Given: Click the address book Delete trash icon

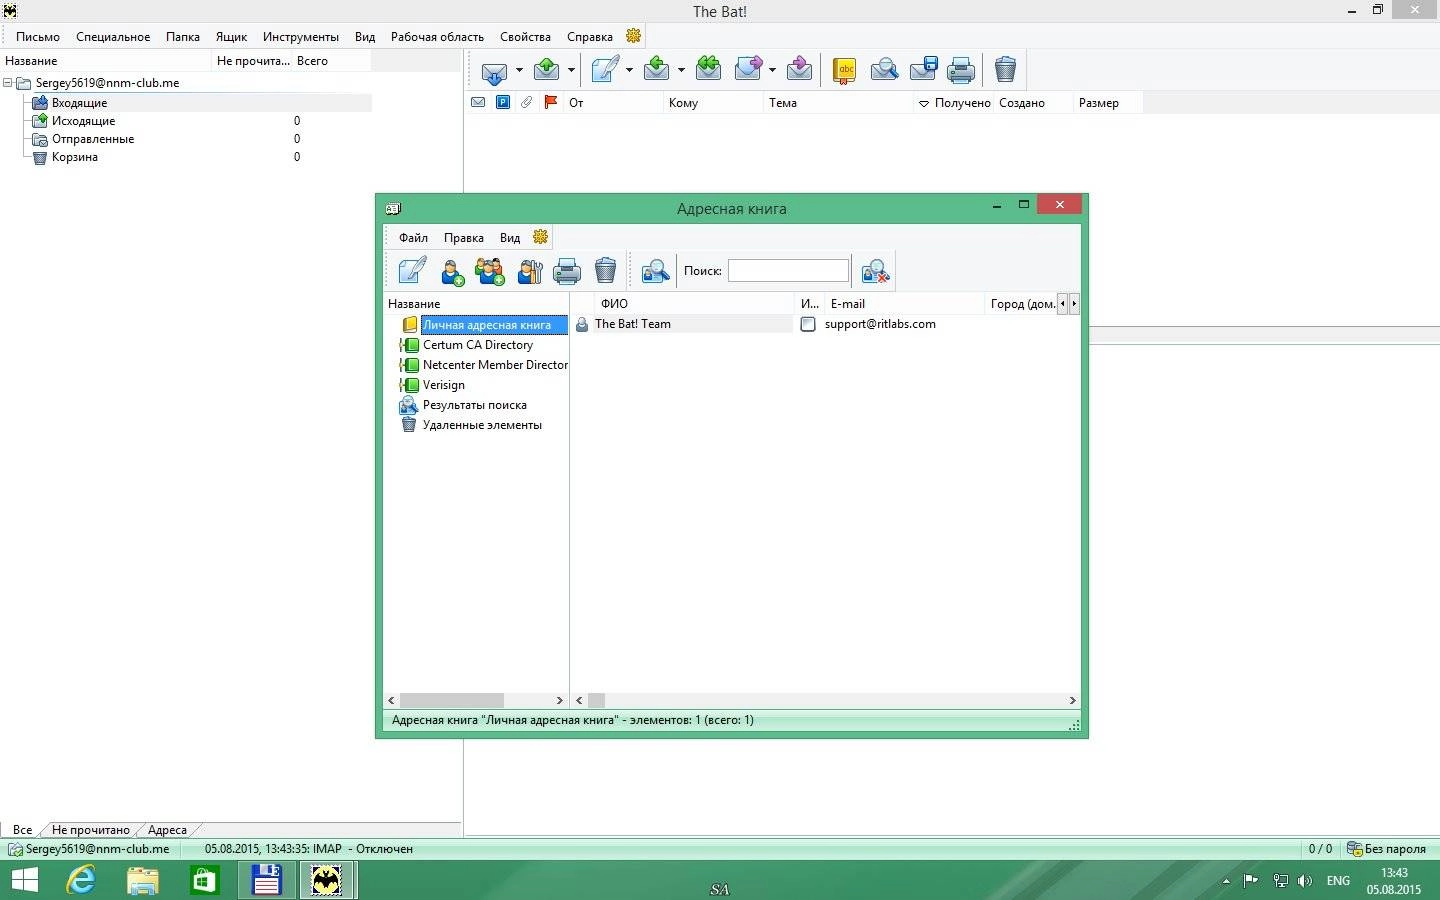Looking at the screenshot, I should (605, 271).
